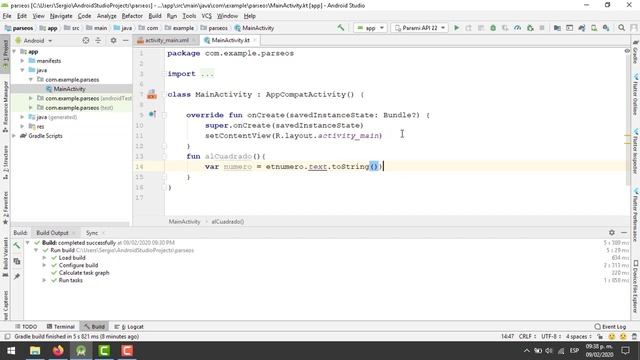
Task: Open the Terminal tool window
Action: (61, 327)
